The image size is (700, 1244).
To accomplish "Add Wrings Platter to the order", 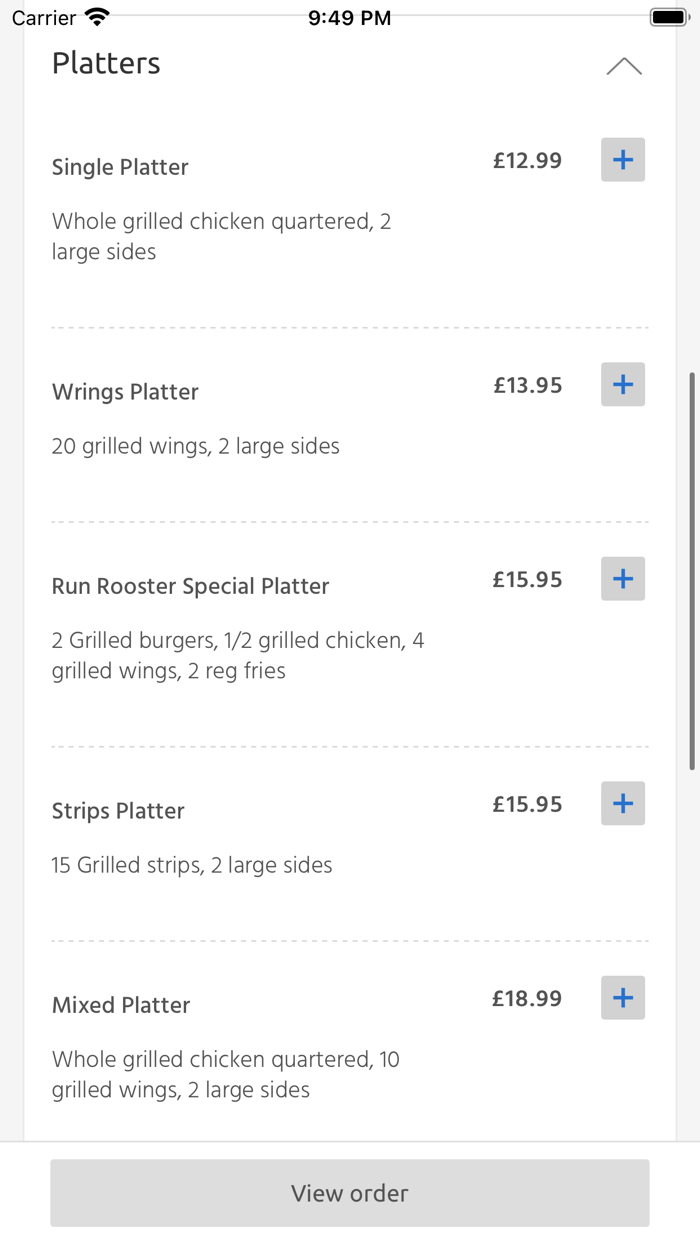I will (622, 384).
